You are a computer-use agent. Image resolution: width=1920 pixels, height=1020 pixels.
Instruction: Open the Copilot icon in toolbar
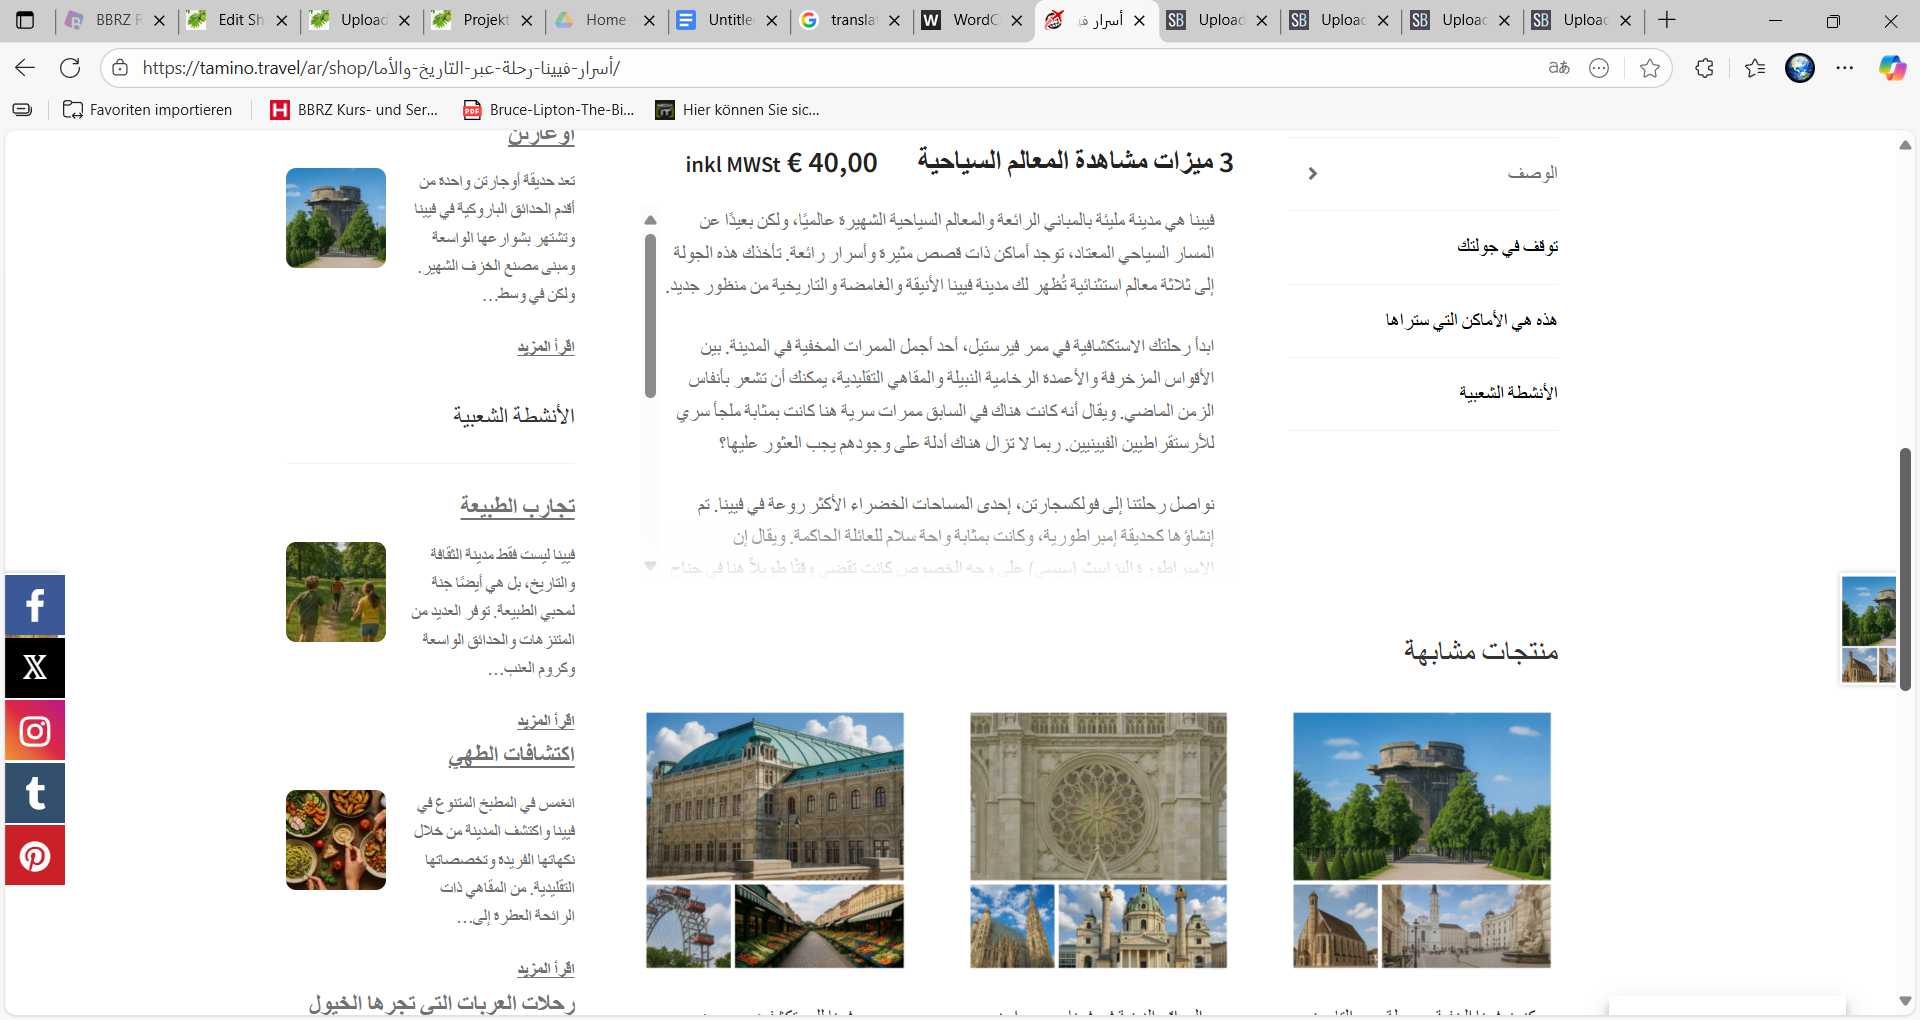tap(1892, 68)
